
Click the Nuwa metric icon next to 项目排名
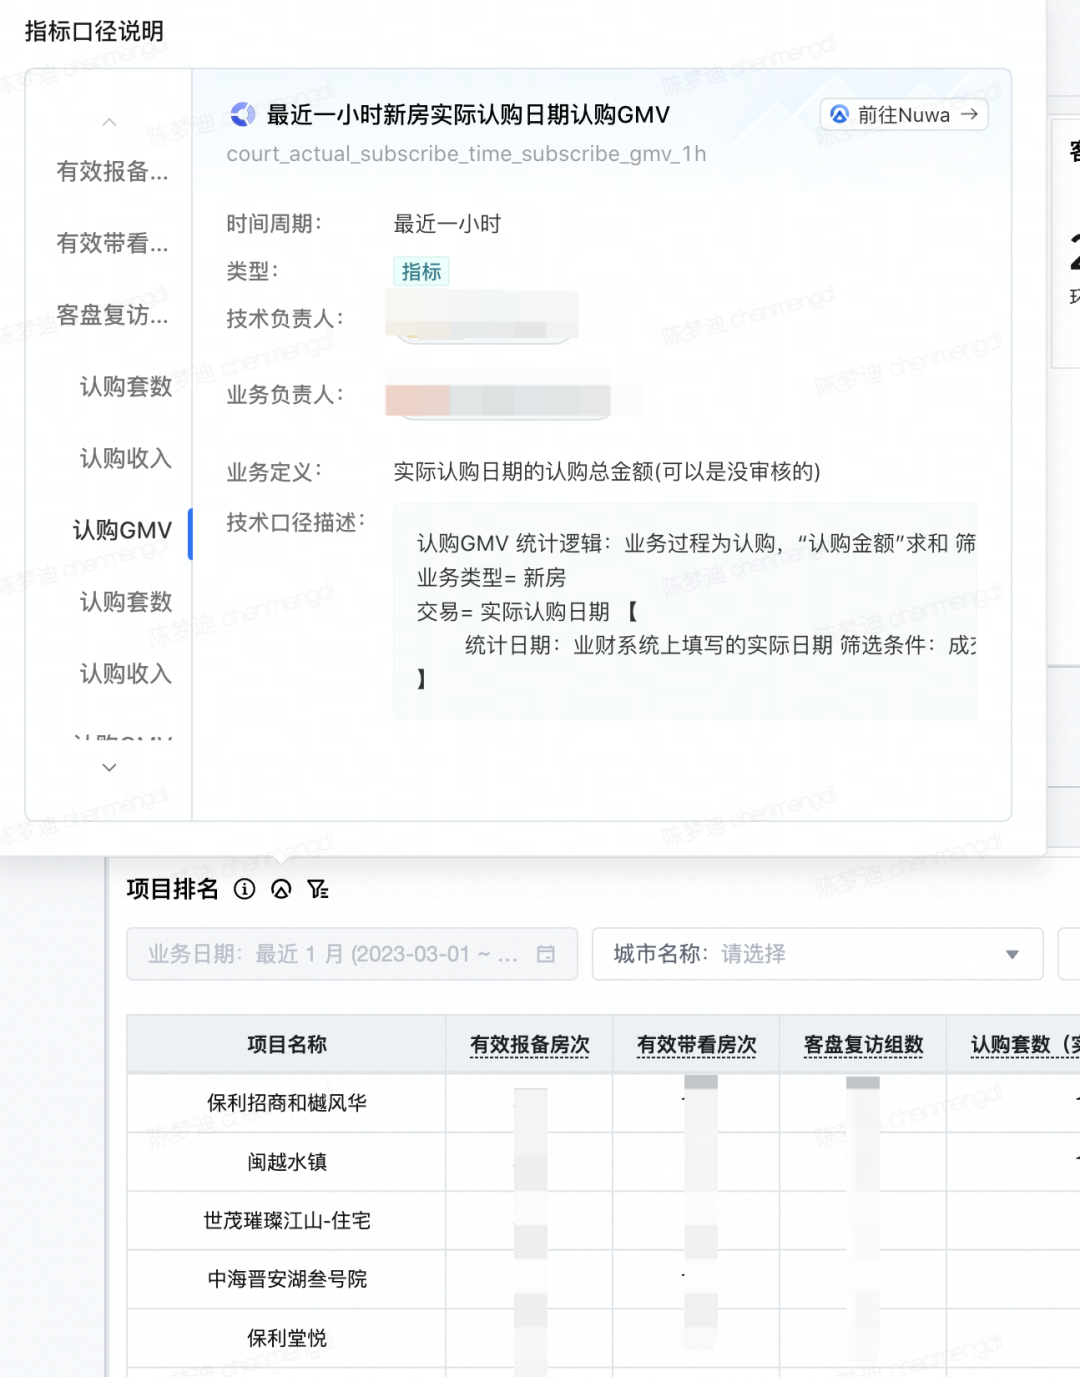point(281,889)
